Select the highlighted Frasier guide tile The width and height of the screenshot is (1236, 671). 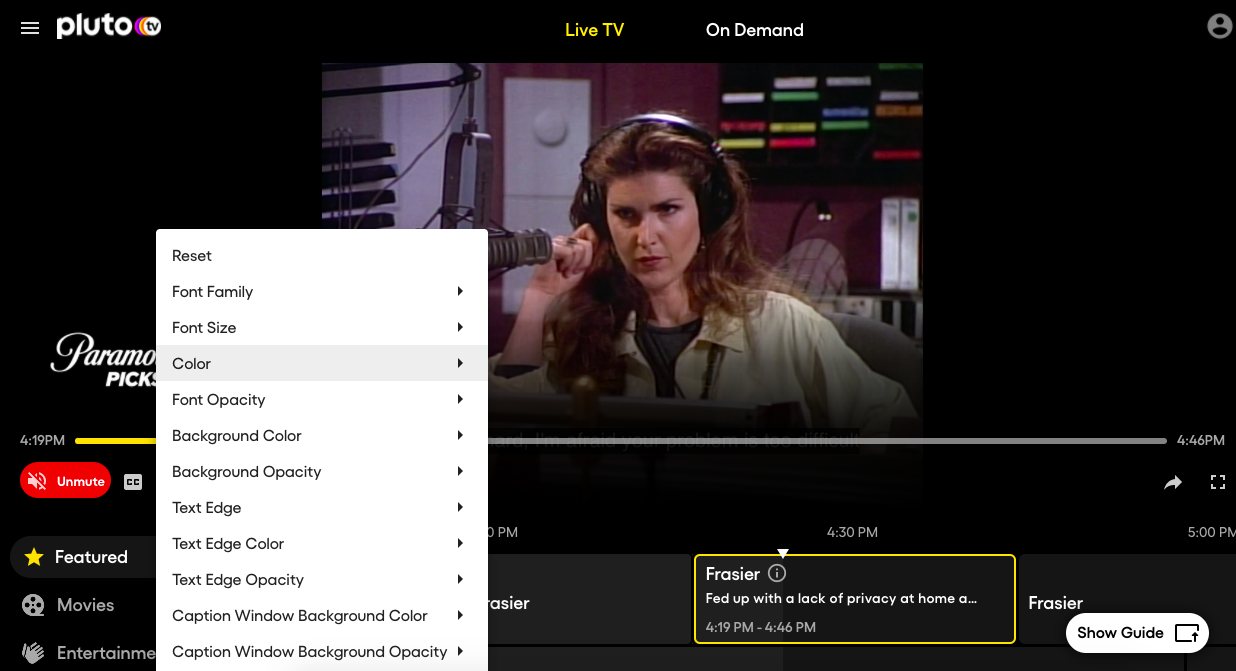click(855, 599)
